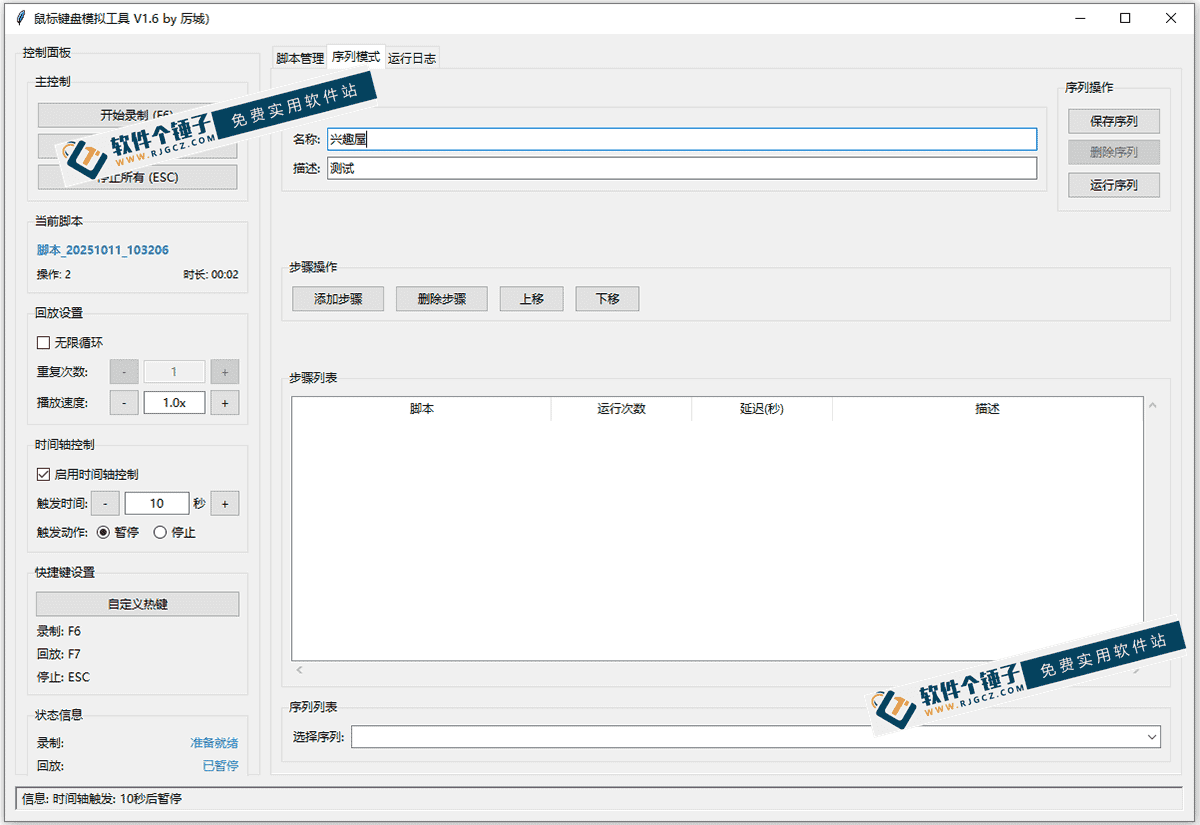Click the 运行序列 button
The width and height of the screenshot is (1200, 825).
tap(1113, 184)
